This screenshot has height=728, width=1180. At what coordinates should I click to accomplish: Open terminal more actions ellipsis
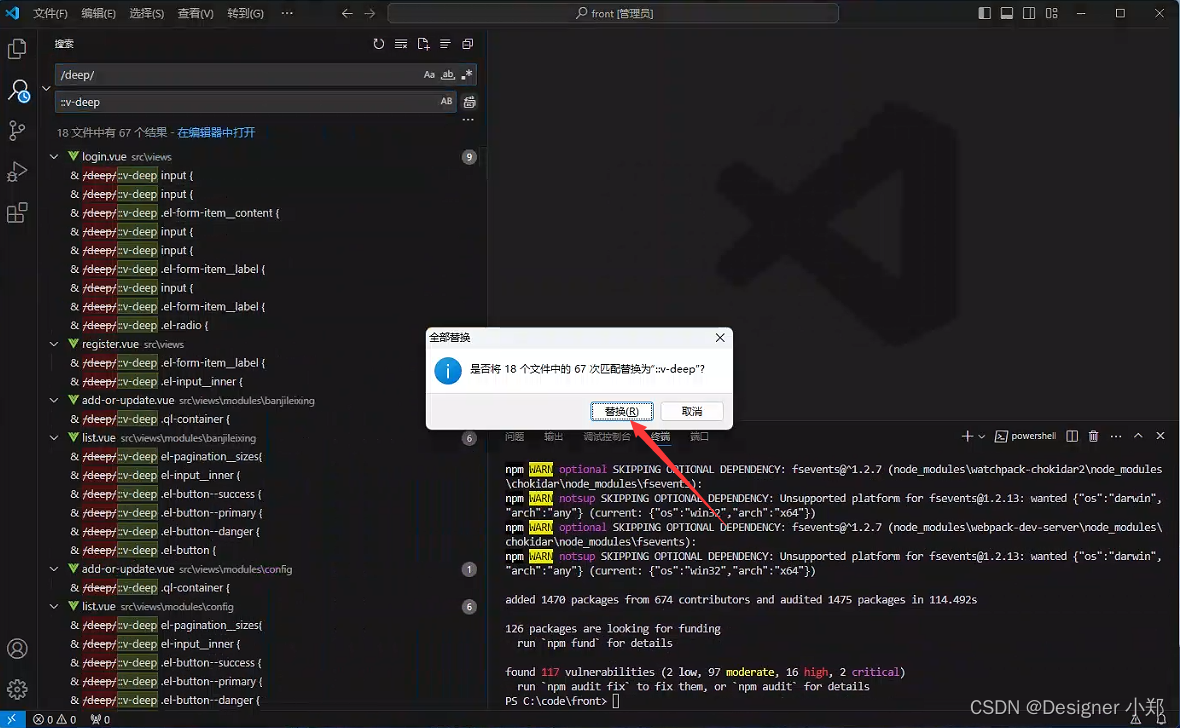click(1116, 436)
